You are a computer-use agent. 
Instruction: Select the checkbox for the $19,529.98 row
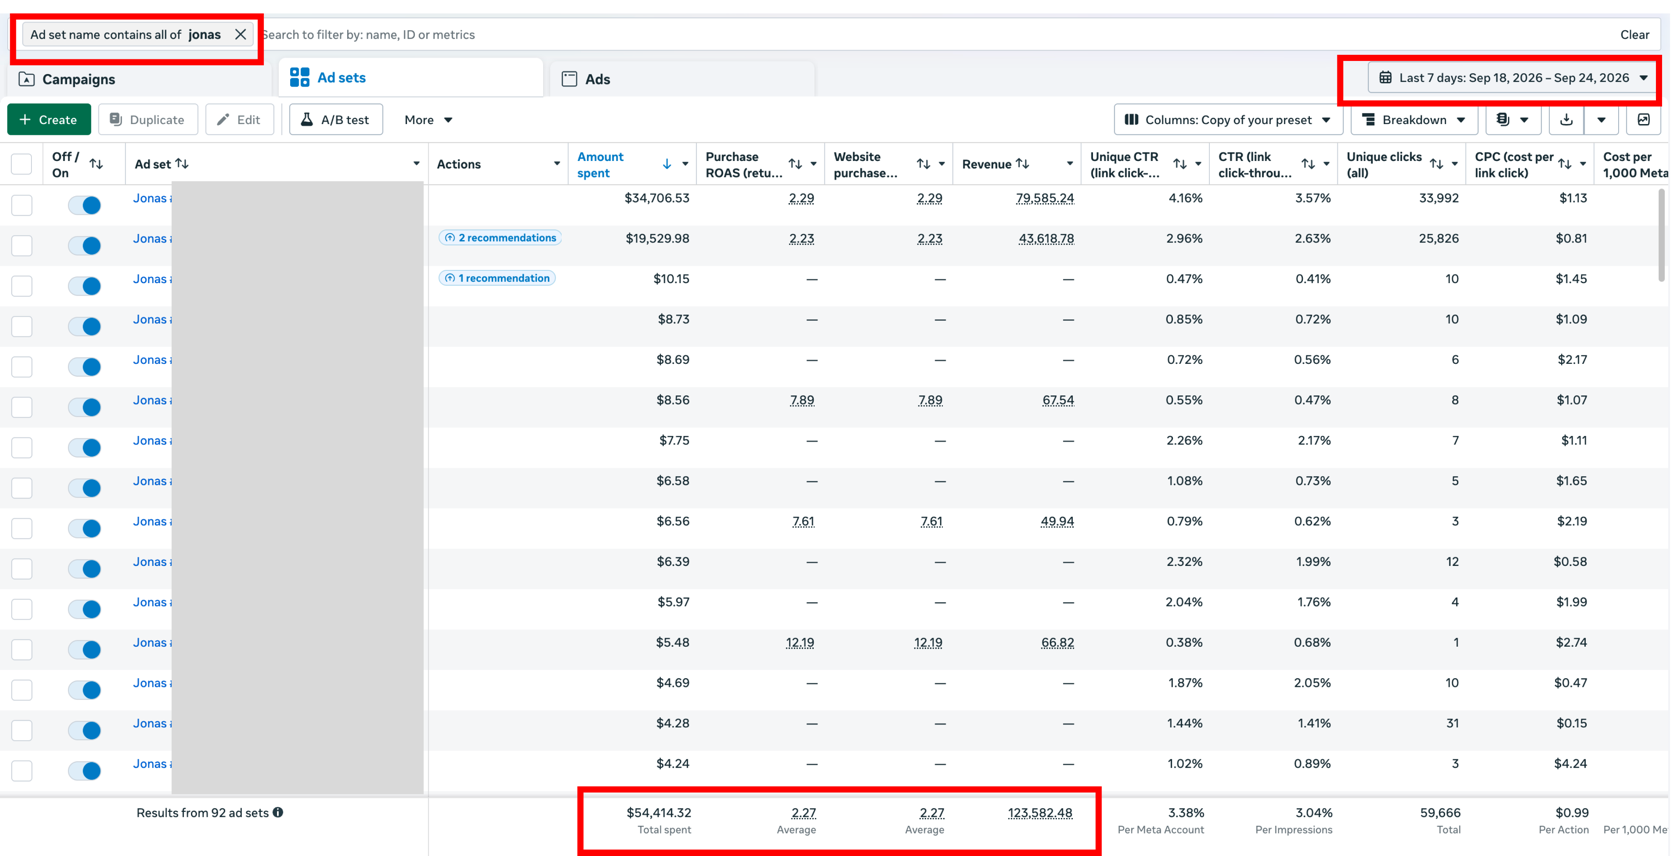point(21,245)
